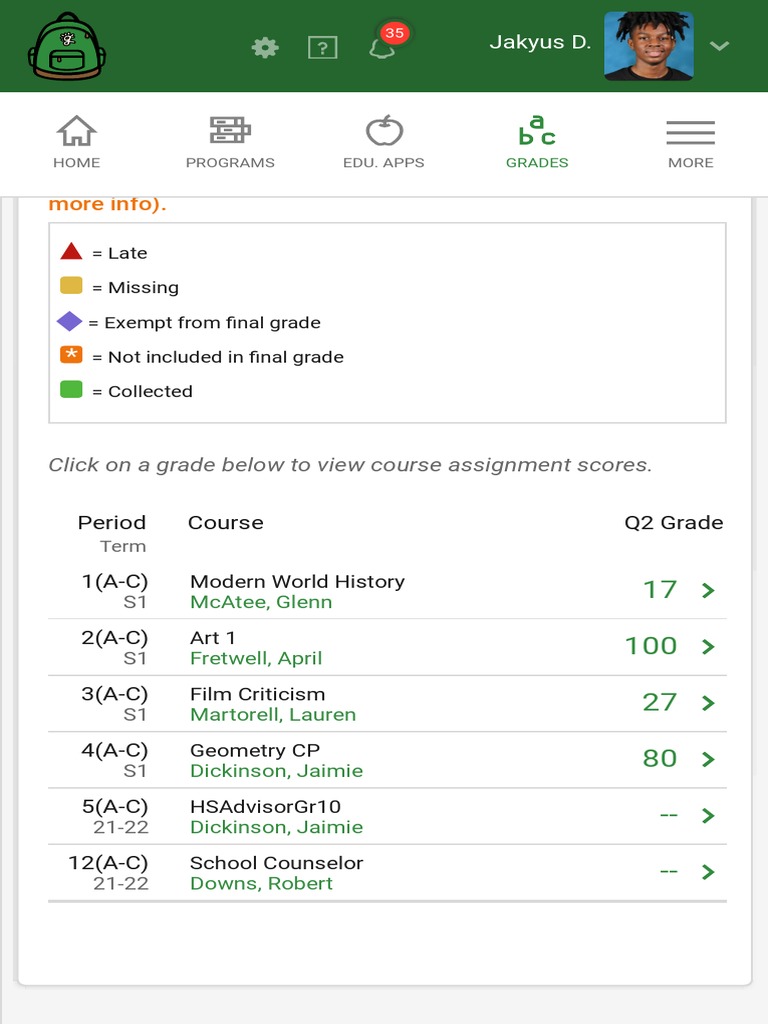The width and height of the screenshot is (768, 1024).
Task: Click the yellow Missing legend swatch
Action: pos(71,286)
